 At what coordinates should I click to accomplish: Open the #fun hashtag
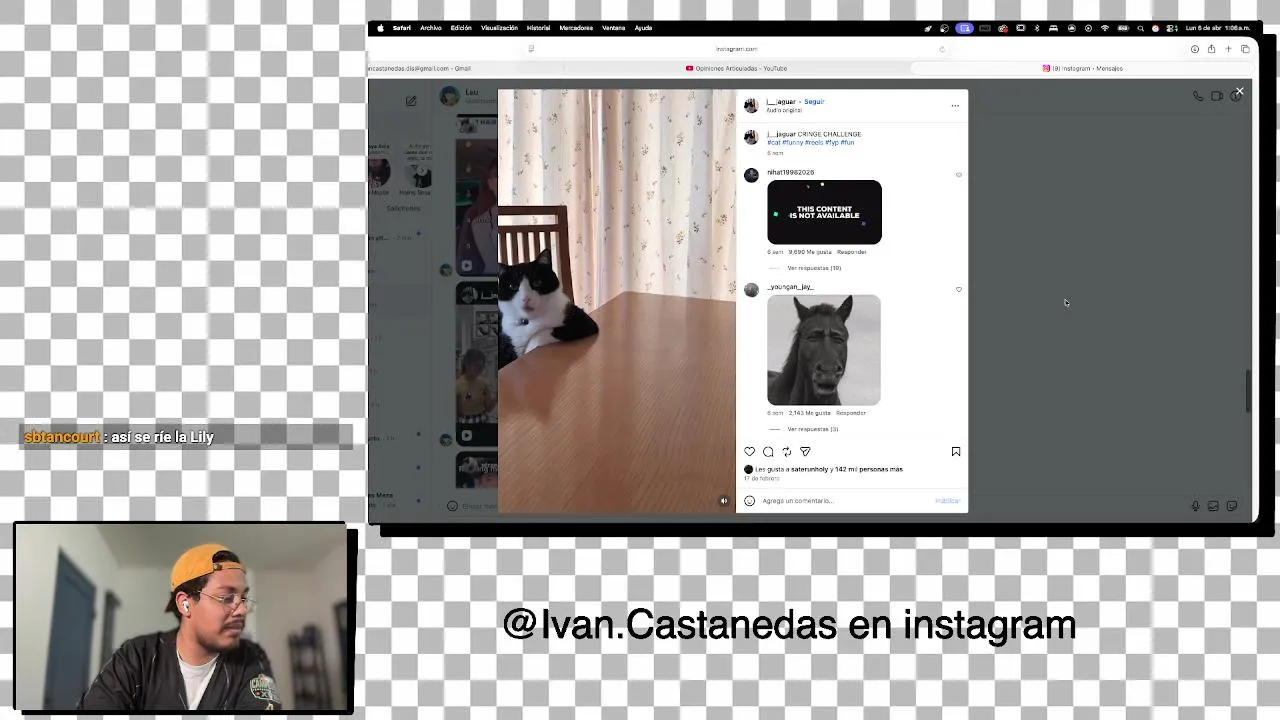point(847,143)
